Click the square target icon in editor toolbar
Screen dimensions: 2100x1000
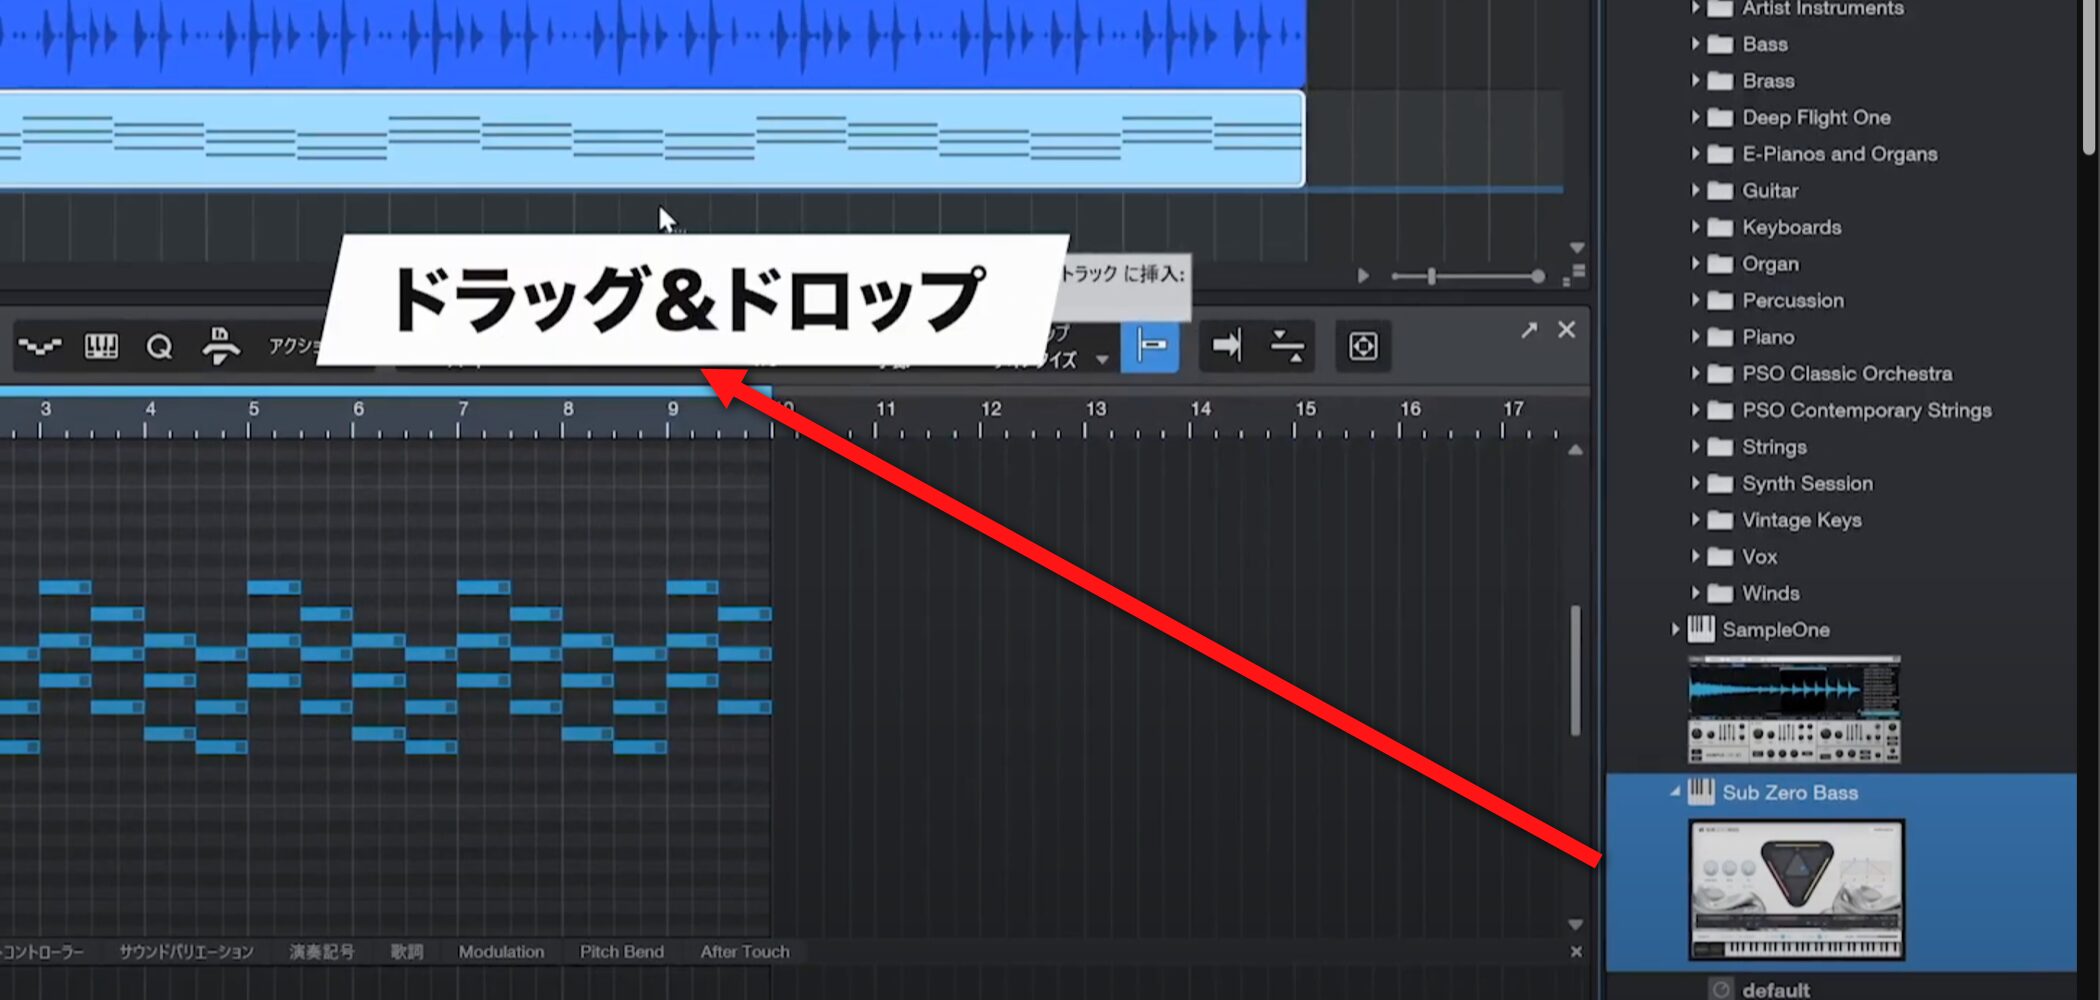[1362, 346]
